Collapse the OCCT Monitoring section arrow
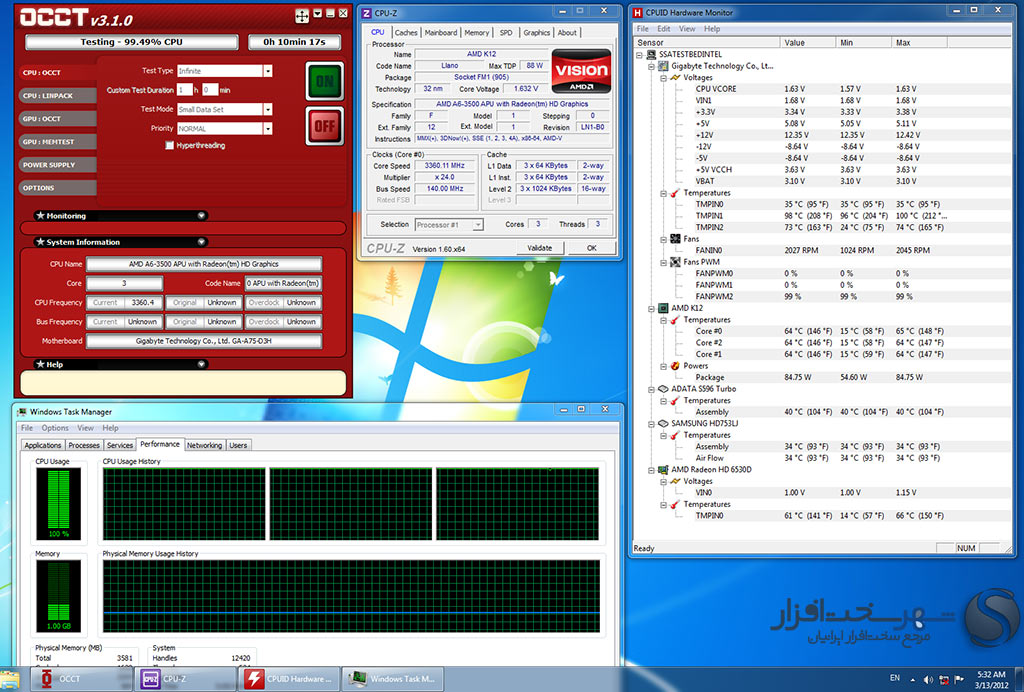This screenshot has width=1024, height=692. (201, 215)
